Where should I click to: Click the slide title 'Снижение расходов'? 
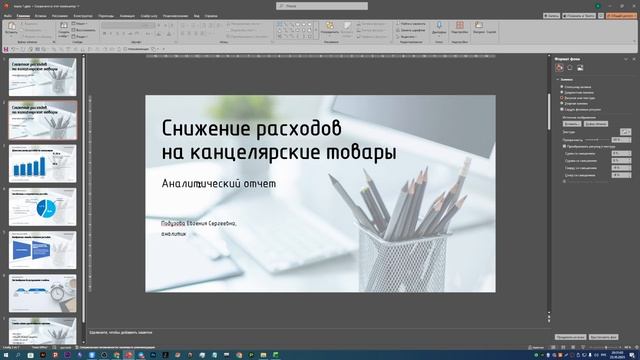(251, 128)
